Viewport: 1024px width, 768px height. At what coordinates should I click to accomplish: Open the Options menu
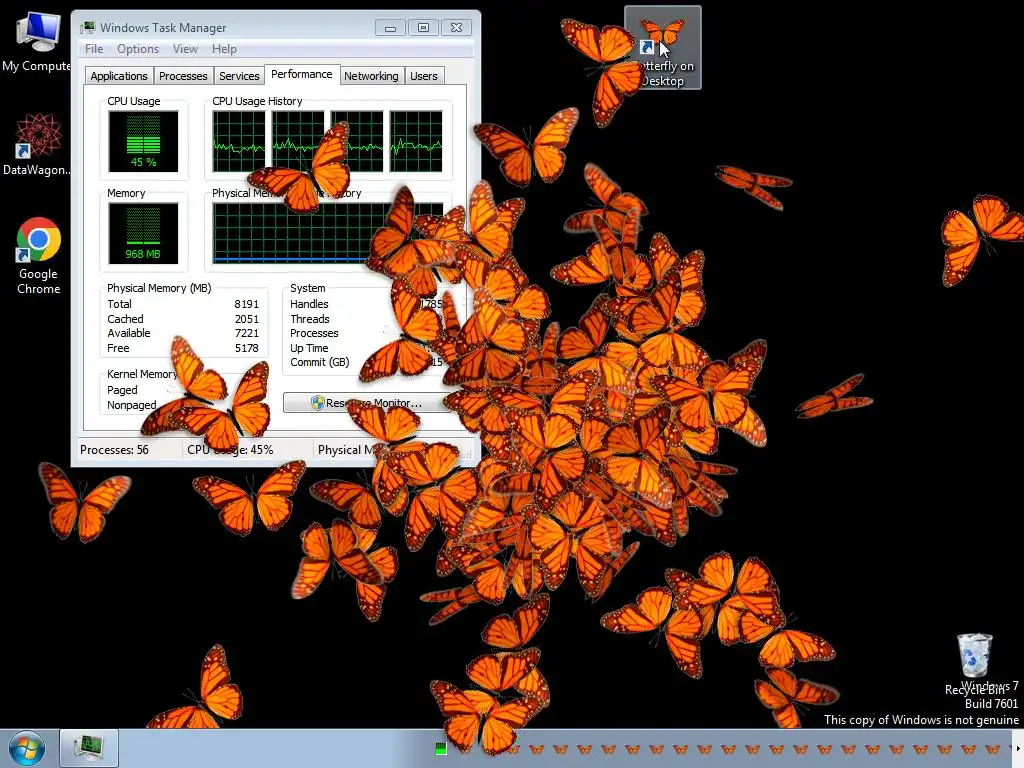pyautogui.click(x=138, y=49)
